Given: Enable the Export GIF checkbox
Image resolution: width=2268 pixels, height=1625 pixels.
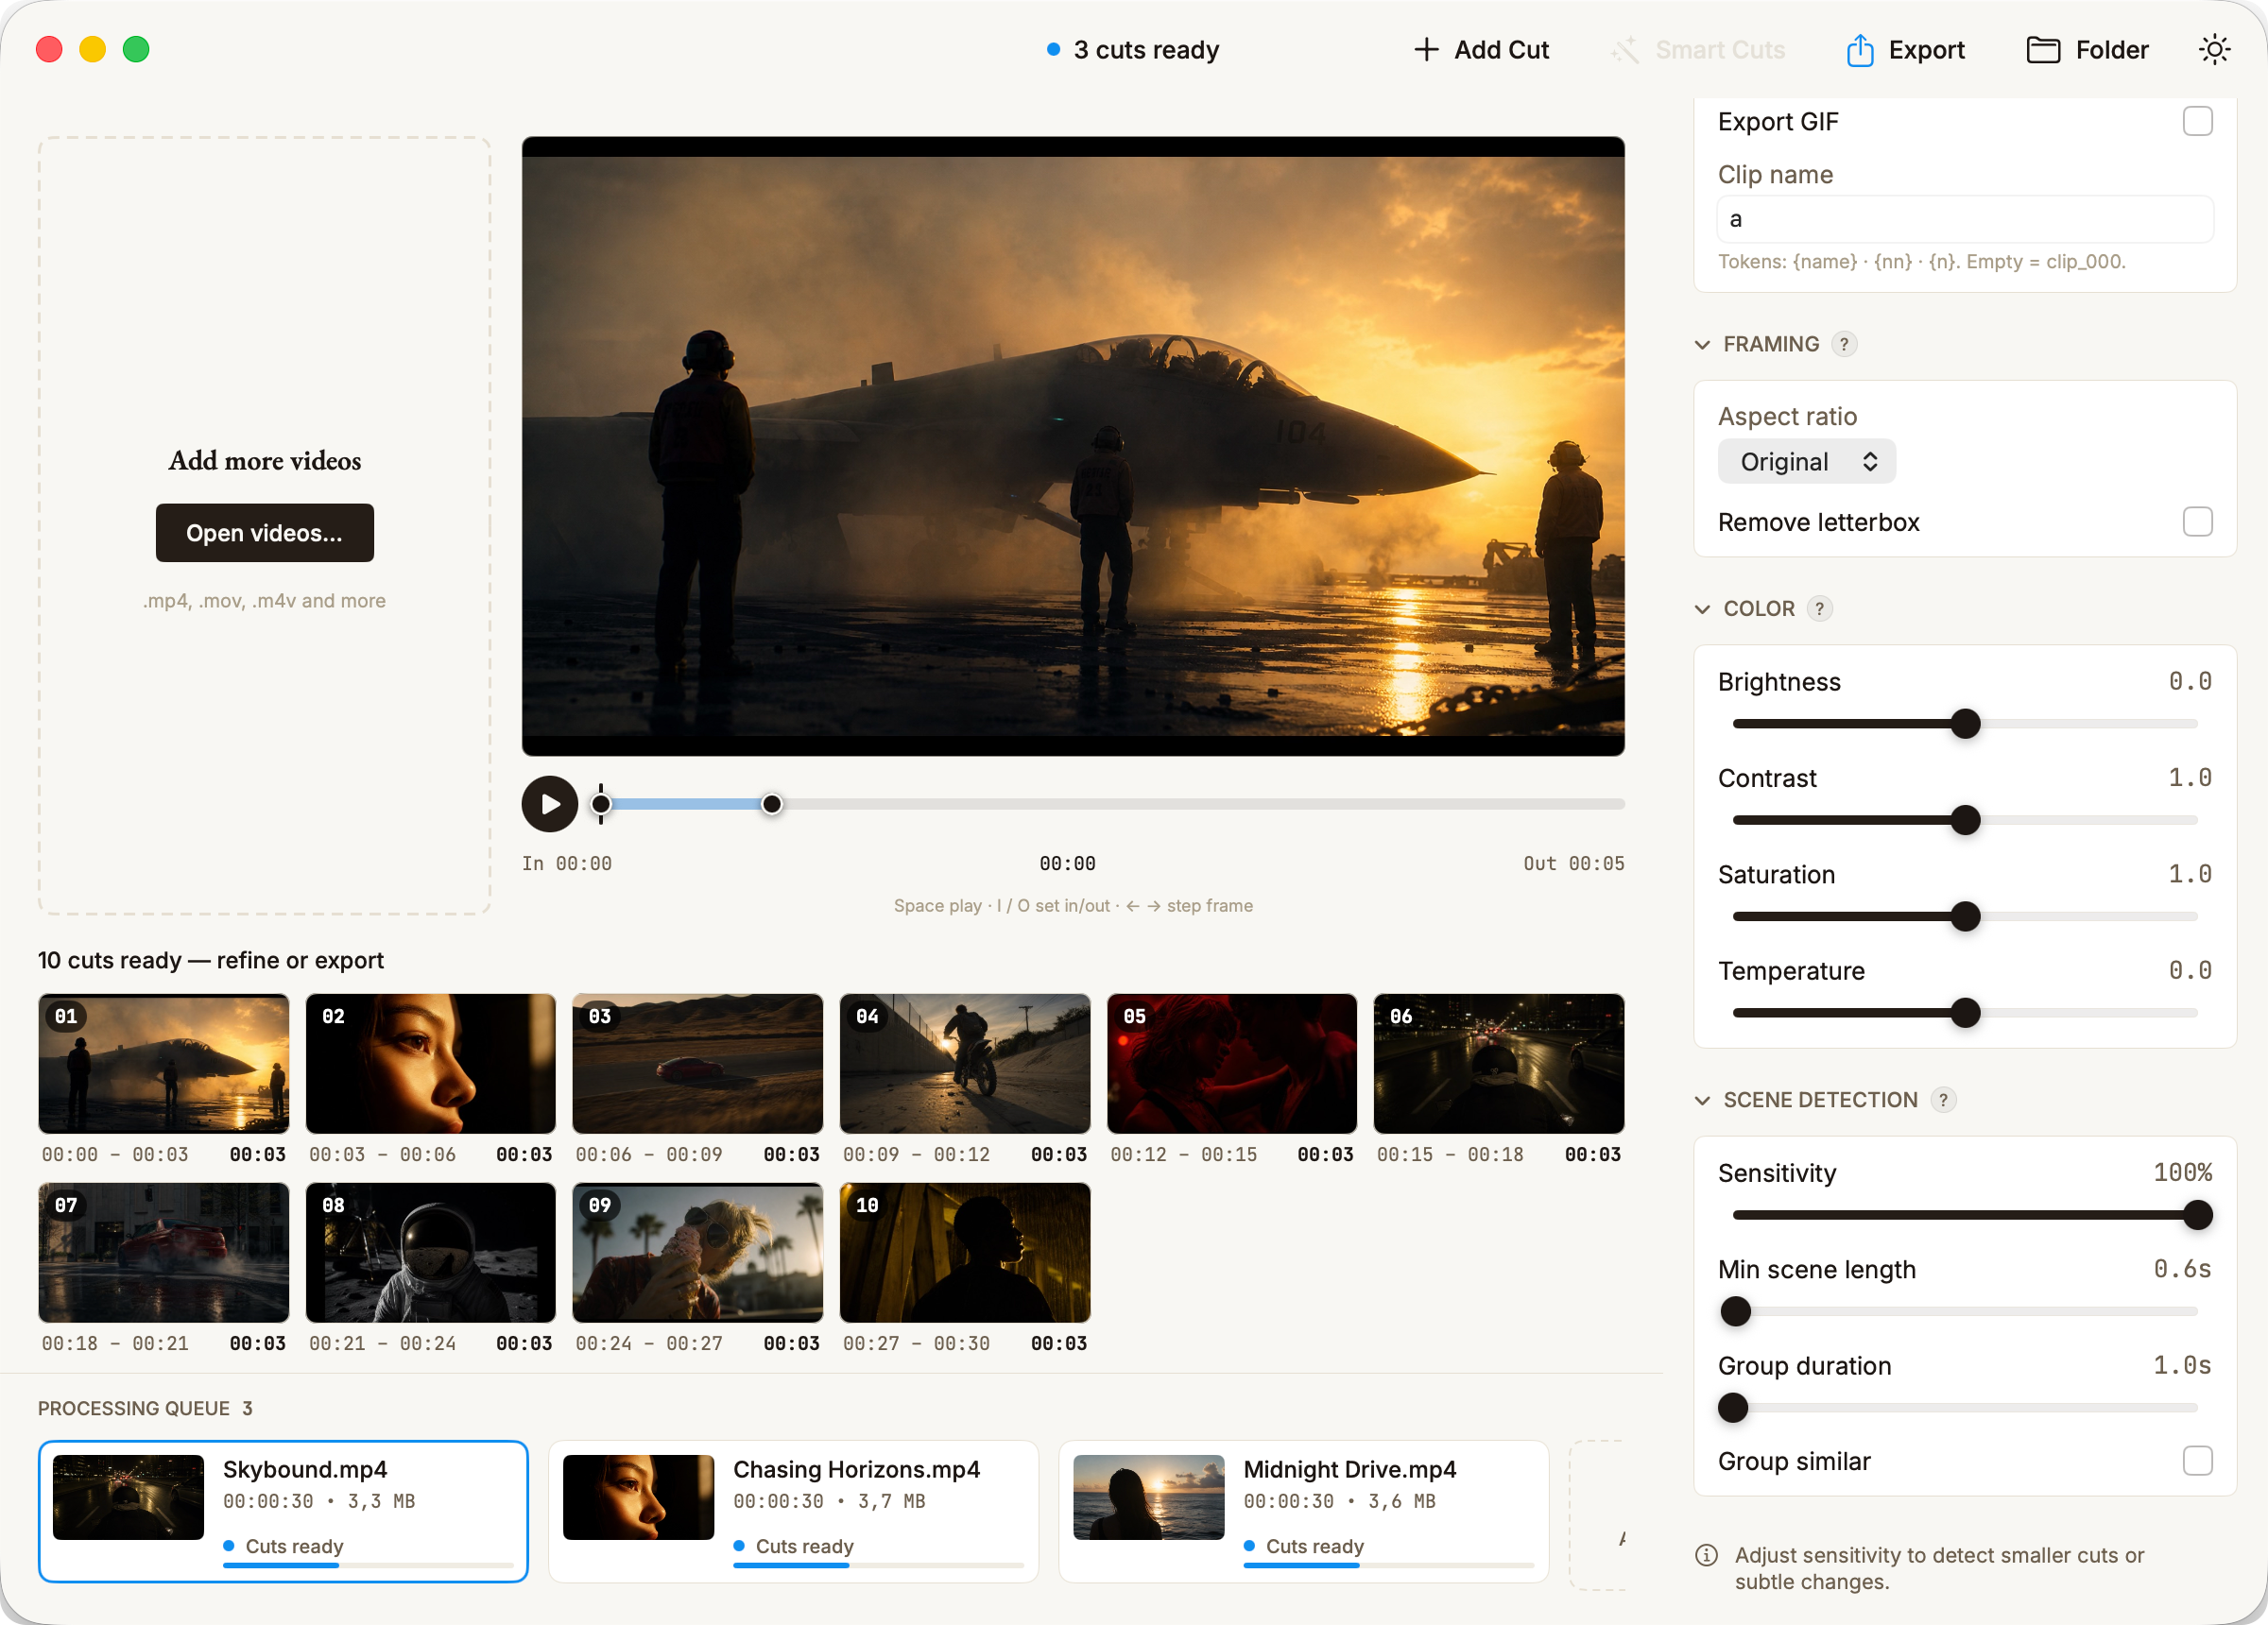Looking at the screenshot, I should point(2197,121).
